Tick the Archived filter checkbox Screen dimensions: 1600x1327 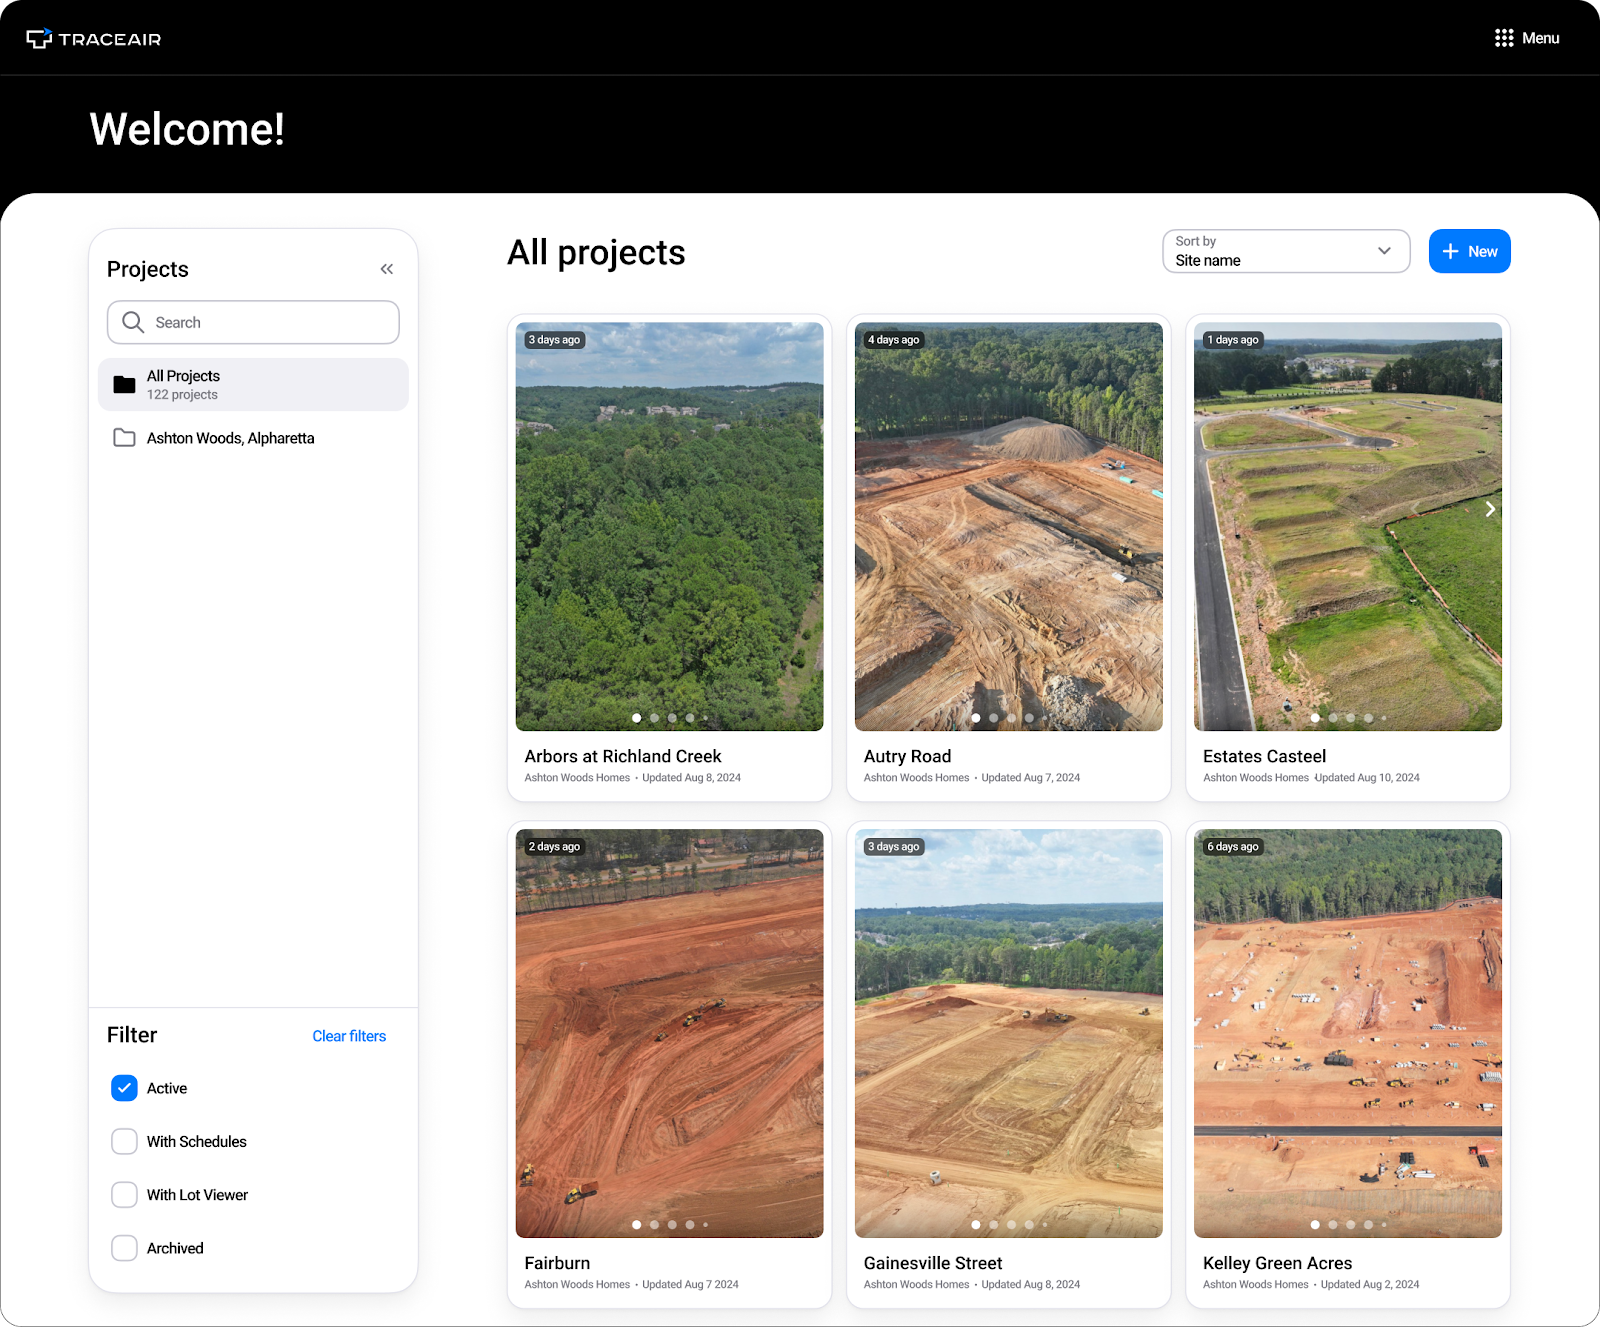pyautogui.click(x=124, y=1248)
